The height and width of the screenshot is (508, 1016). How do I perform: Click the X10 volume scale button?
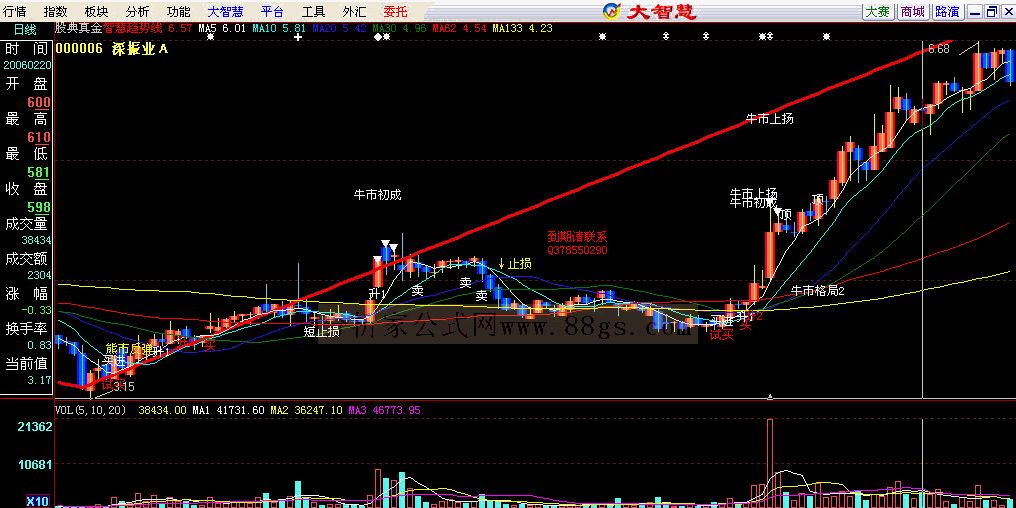tap(37, 502)
